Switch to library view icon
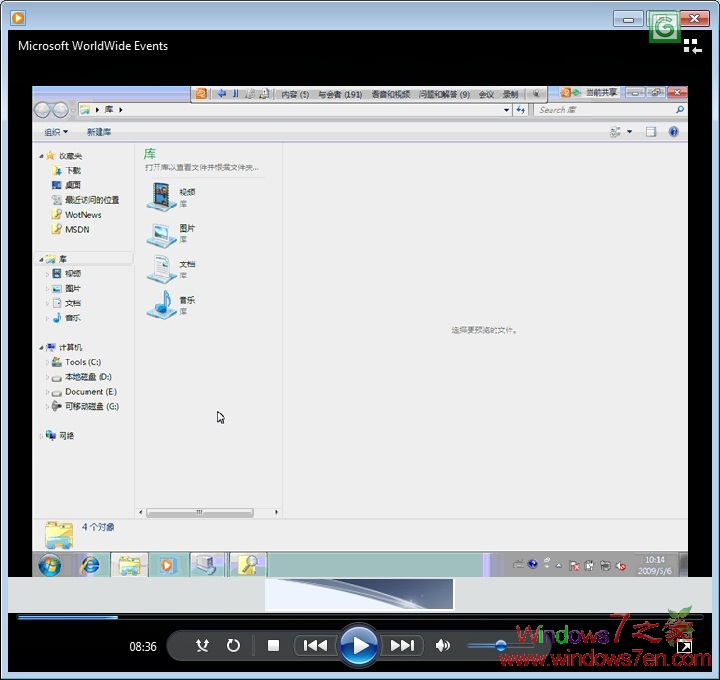The width and height of the screenshot is (720, 680). coord(692,46)
